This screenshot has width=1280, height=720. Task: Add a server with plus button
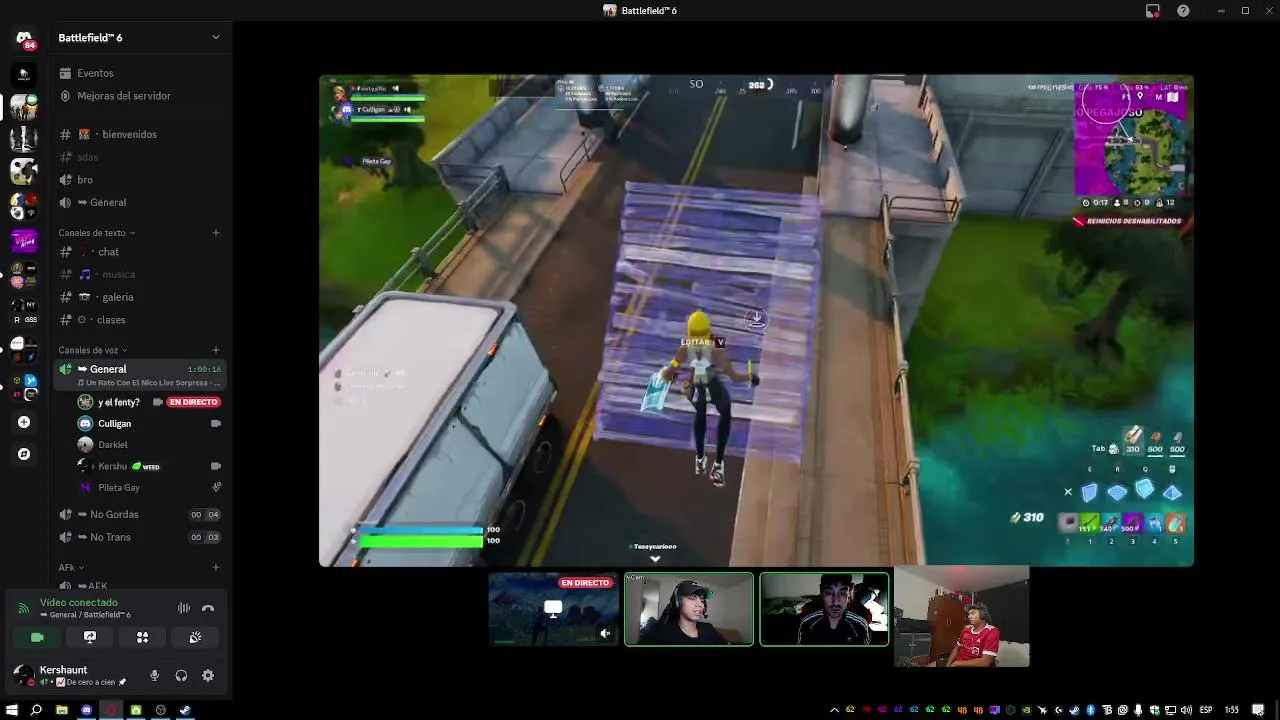click(24, 422)
